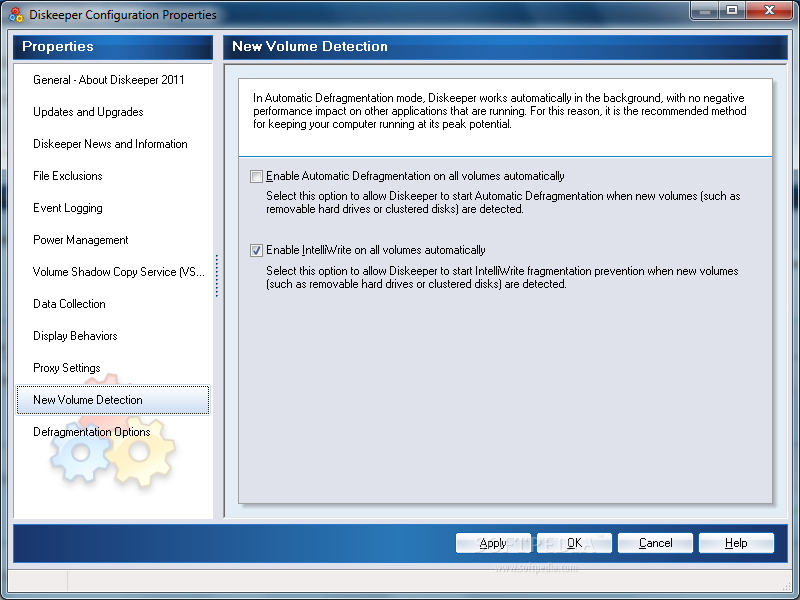Image resolution: width=800 pixels, height=600 pixels.
Task: Select Event Logging in Properties list
Action: pos(68,208)
